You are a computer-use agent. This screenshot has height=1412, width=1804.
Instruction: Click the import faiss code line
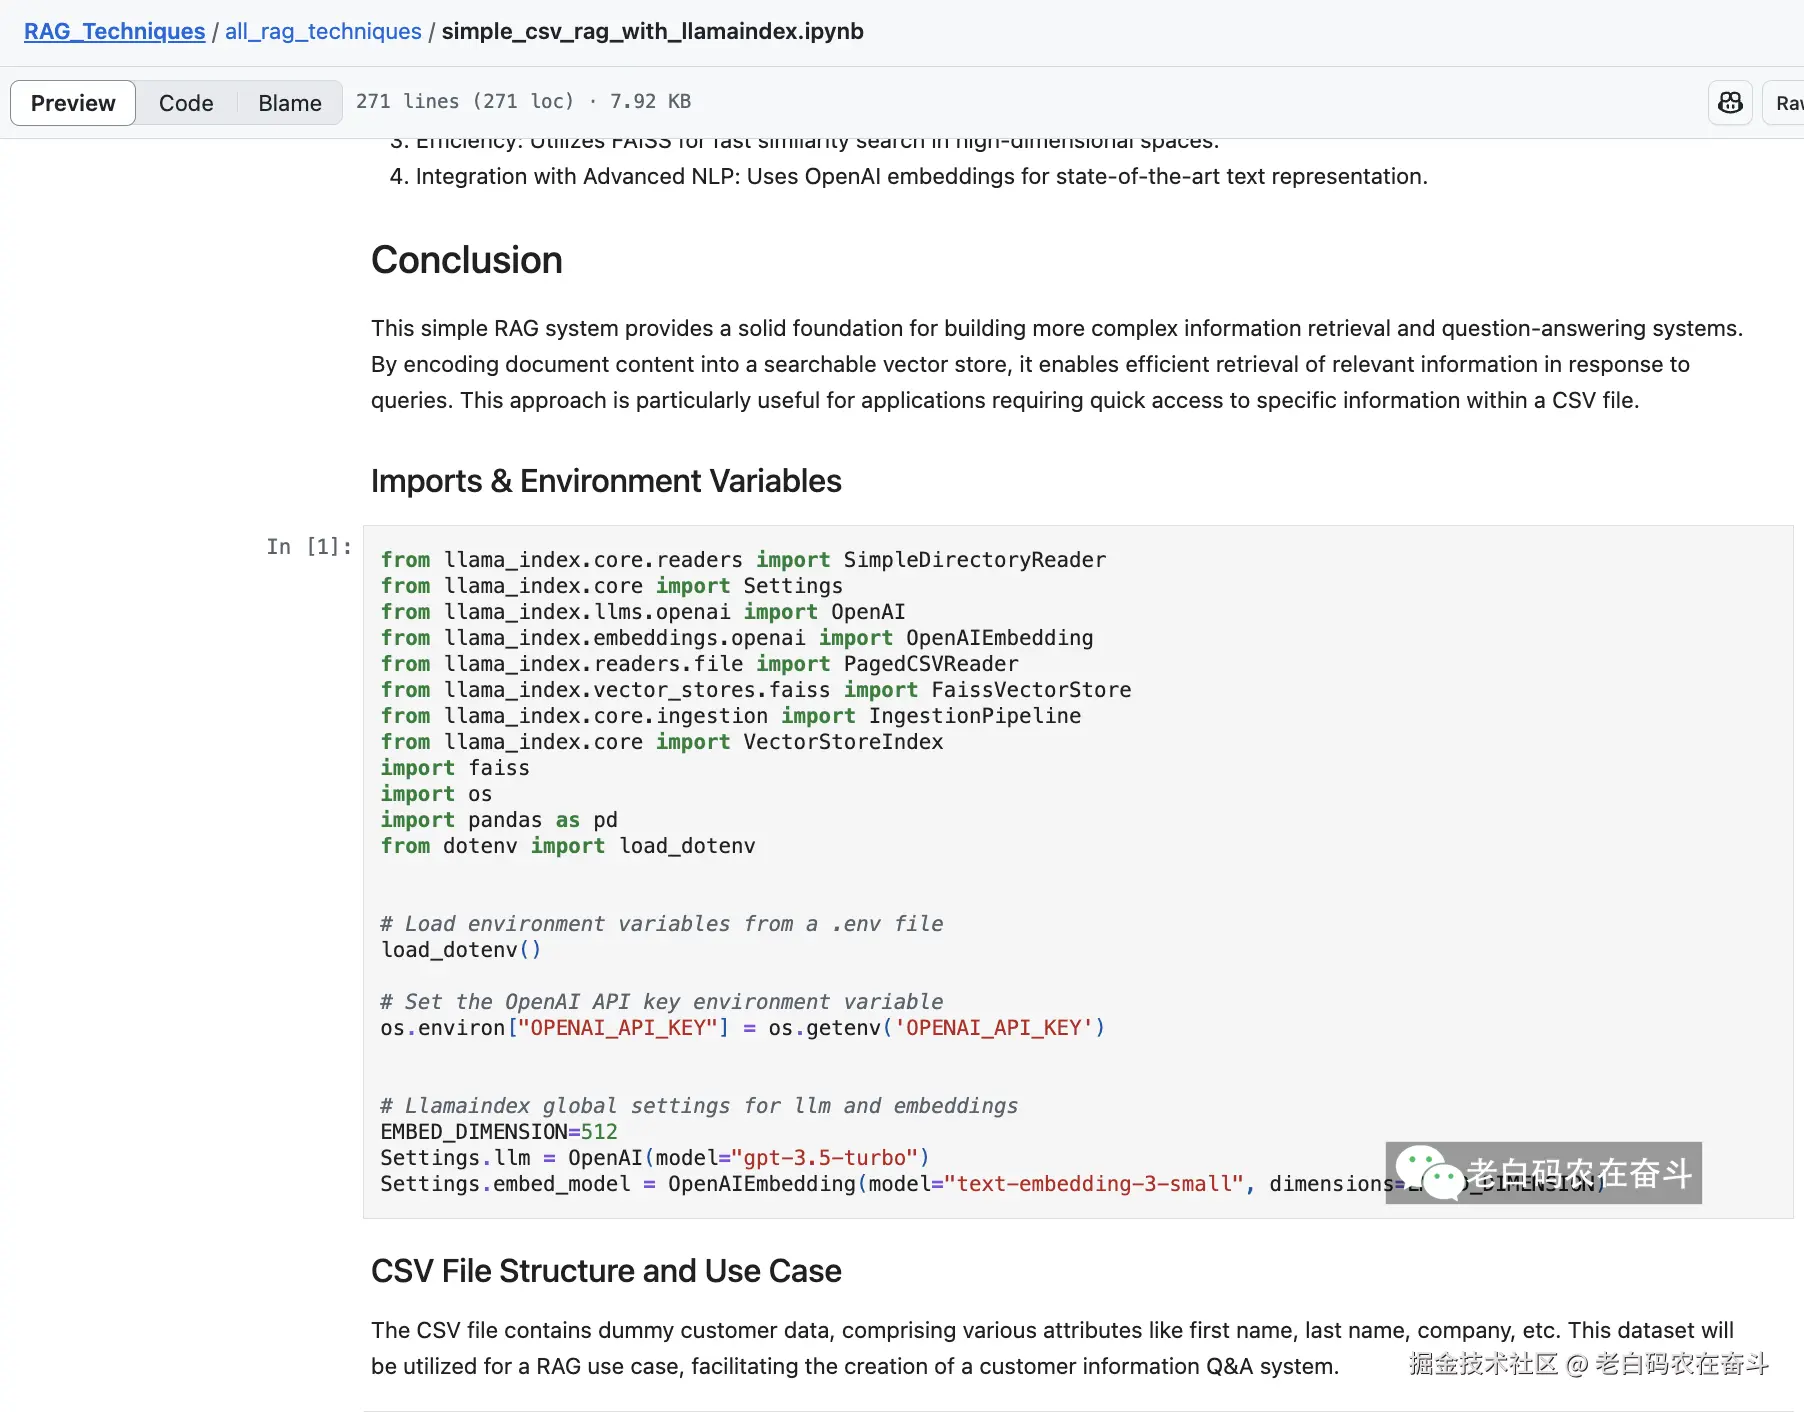pyautogui.click(x=455, y=768)
